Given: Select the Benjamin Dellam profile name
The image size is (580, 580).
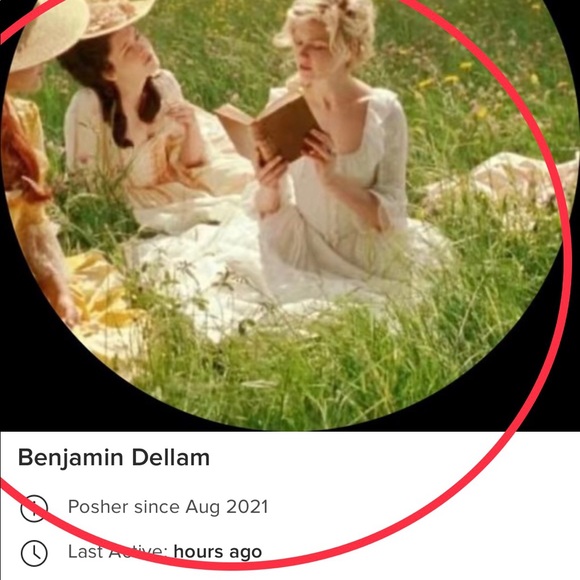Looking at the screenshot, I should click(x=114, y=458).
